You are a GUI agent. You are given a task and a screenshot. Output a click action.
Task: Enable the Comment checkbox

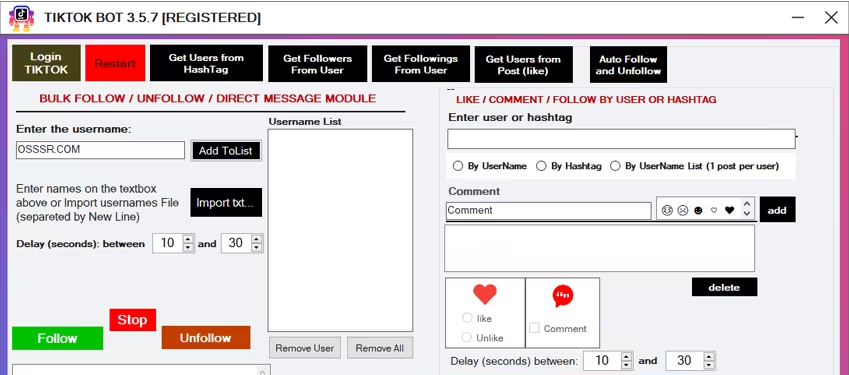coord(534,328)
